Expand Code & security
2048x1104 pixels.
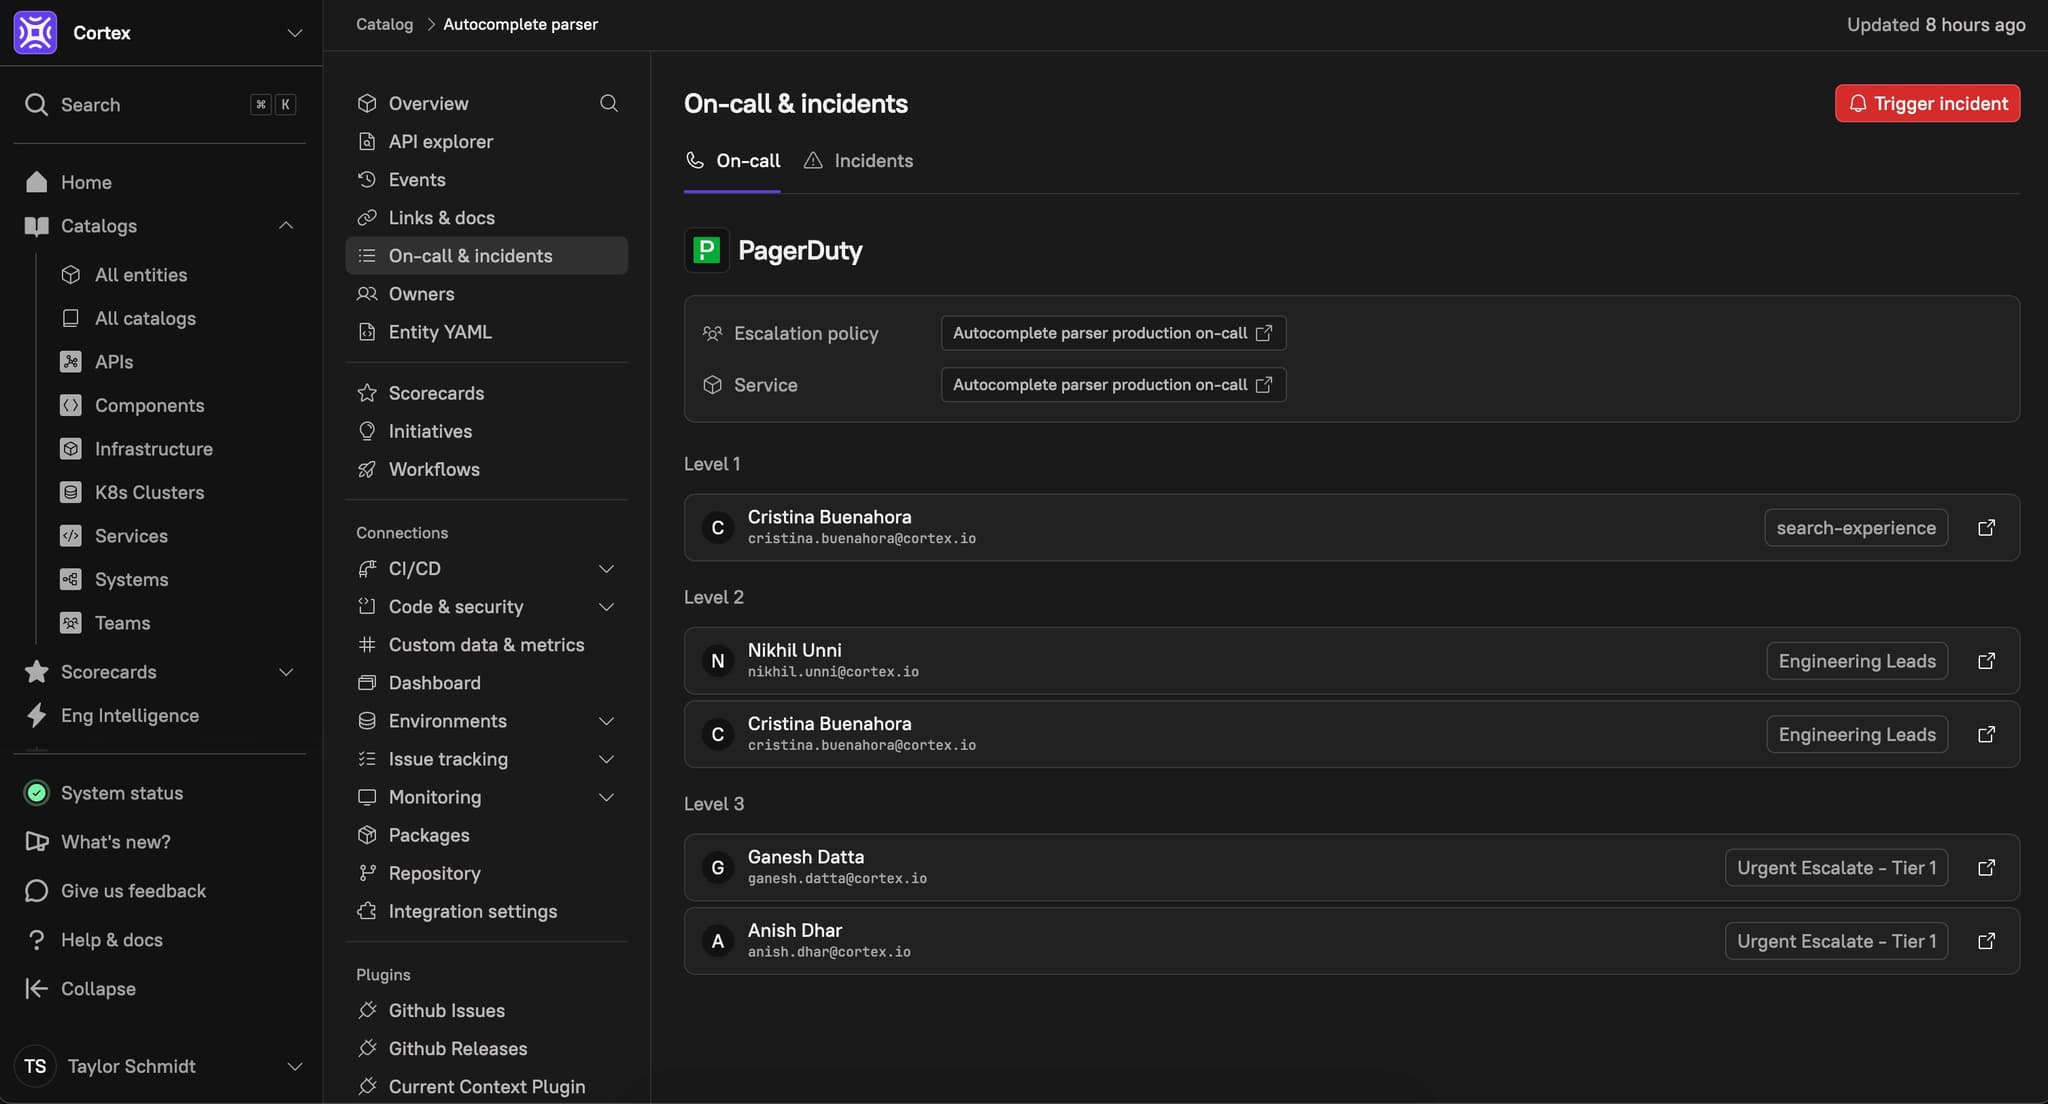606,607
